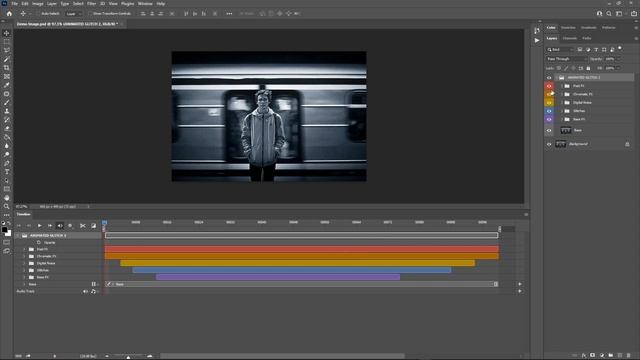Screen dimensions: 640x360
Task: Play the timeline animation
Action: [40, 226]
